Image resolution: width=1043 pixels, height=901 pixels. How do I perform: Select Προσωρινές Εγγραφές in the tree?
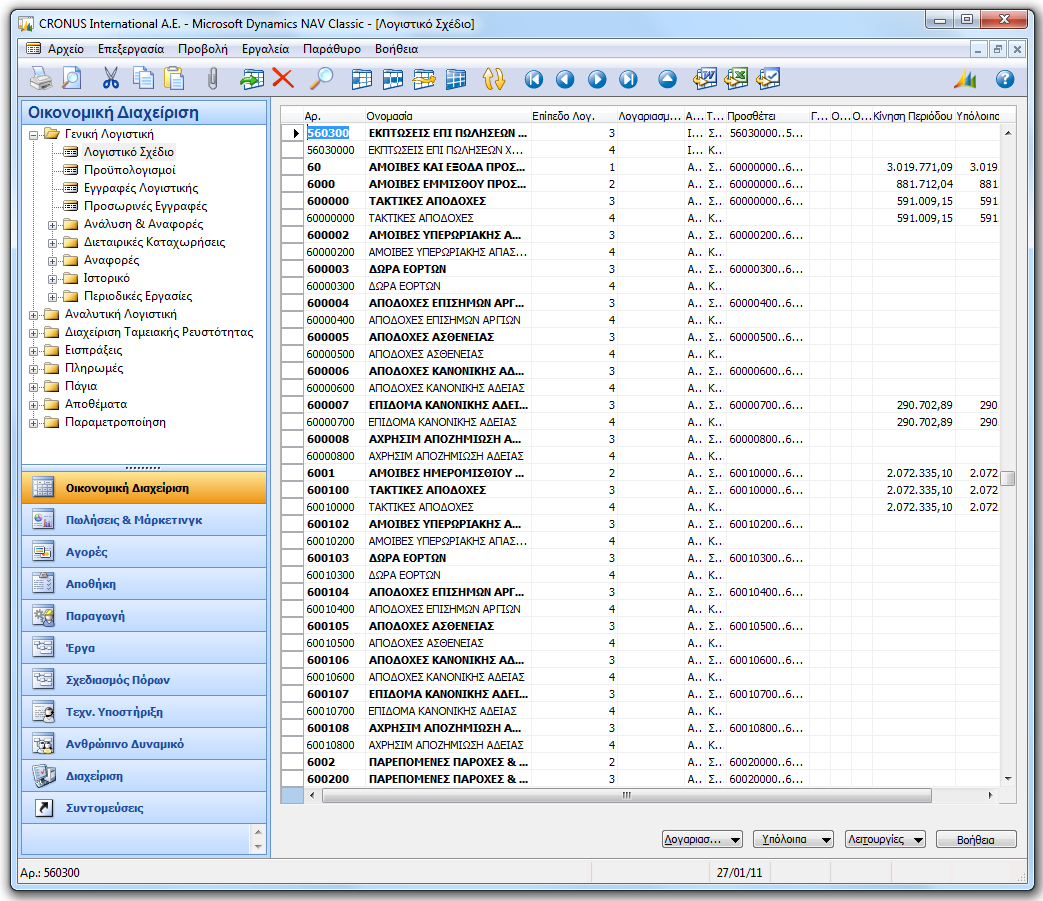point(146,206)
